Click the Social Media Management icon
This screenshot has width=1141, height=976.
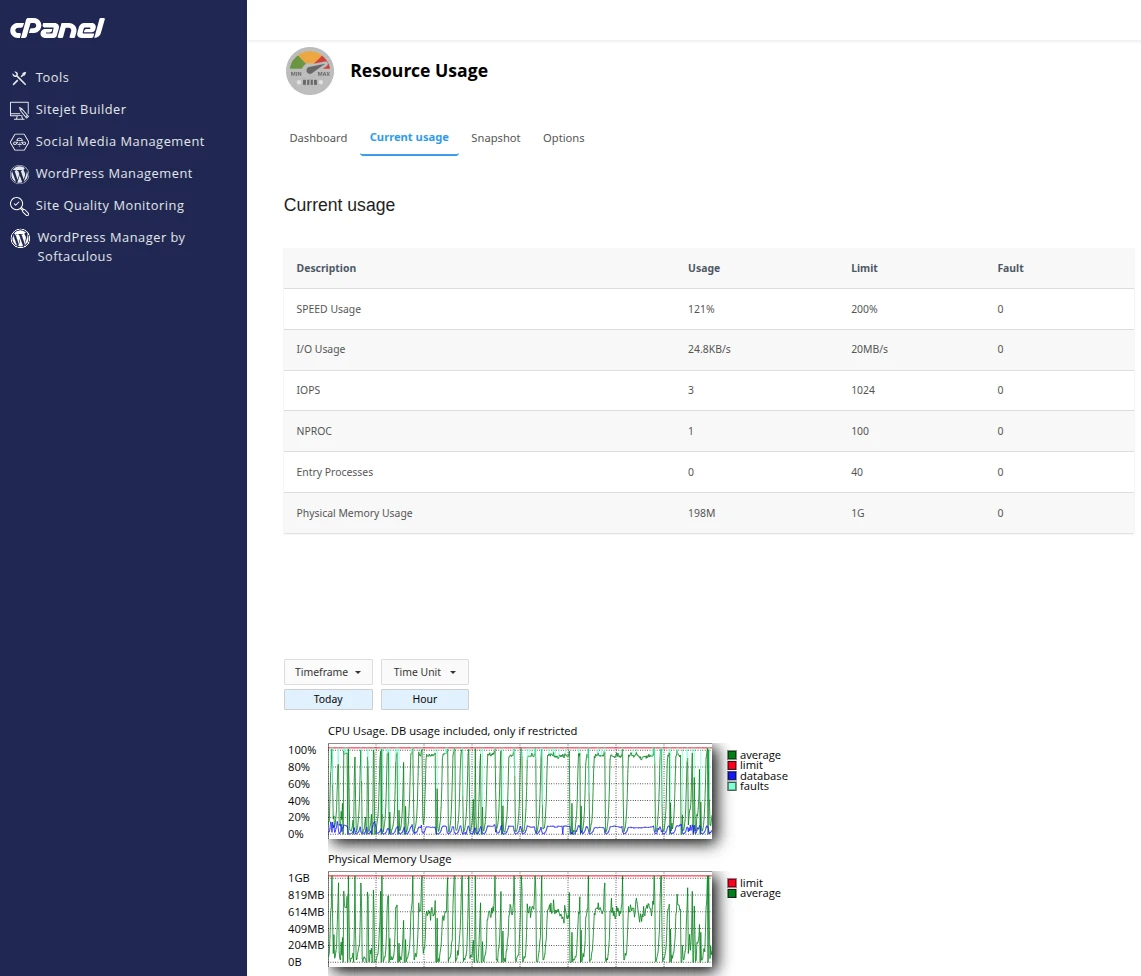(19, 142)
